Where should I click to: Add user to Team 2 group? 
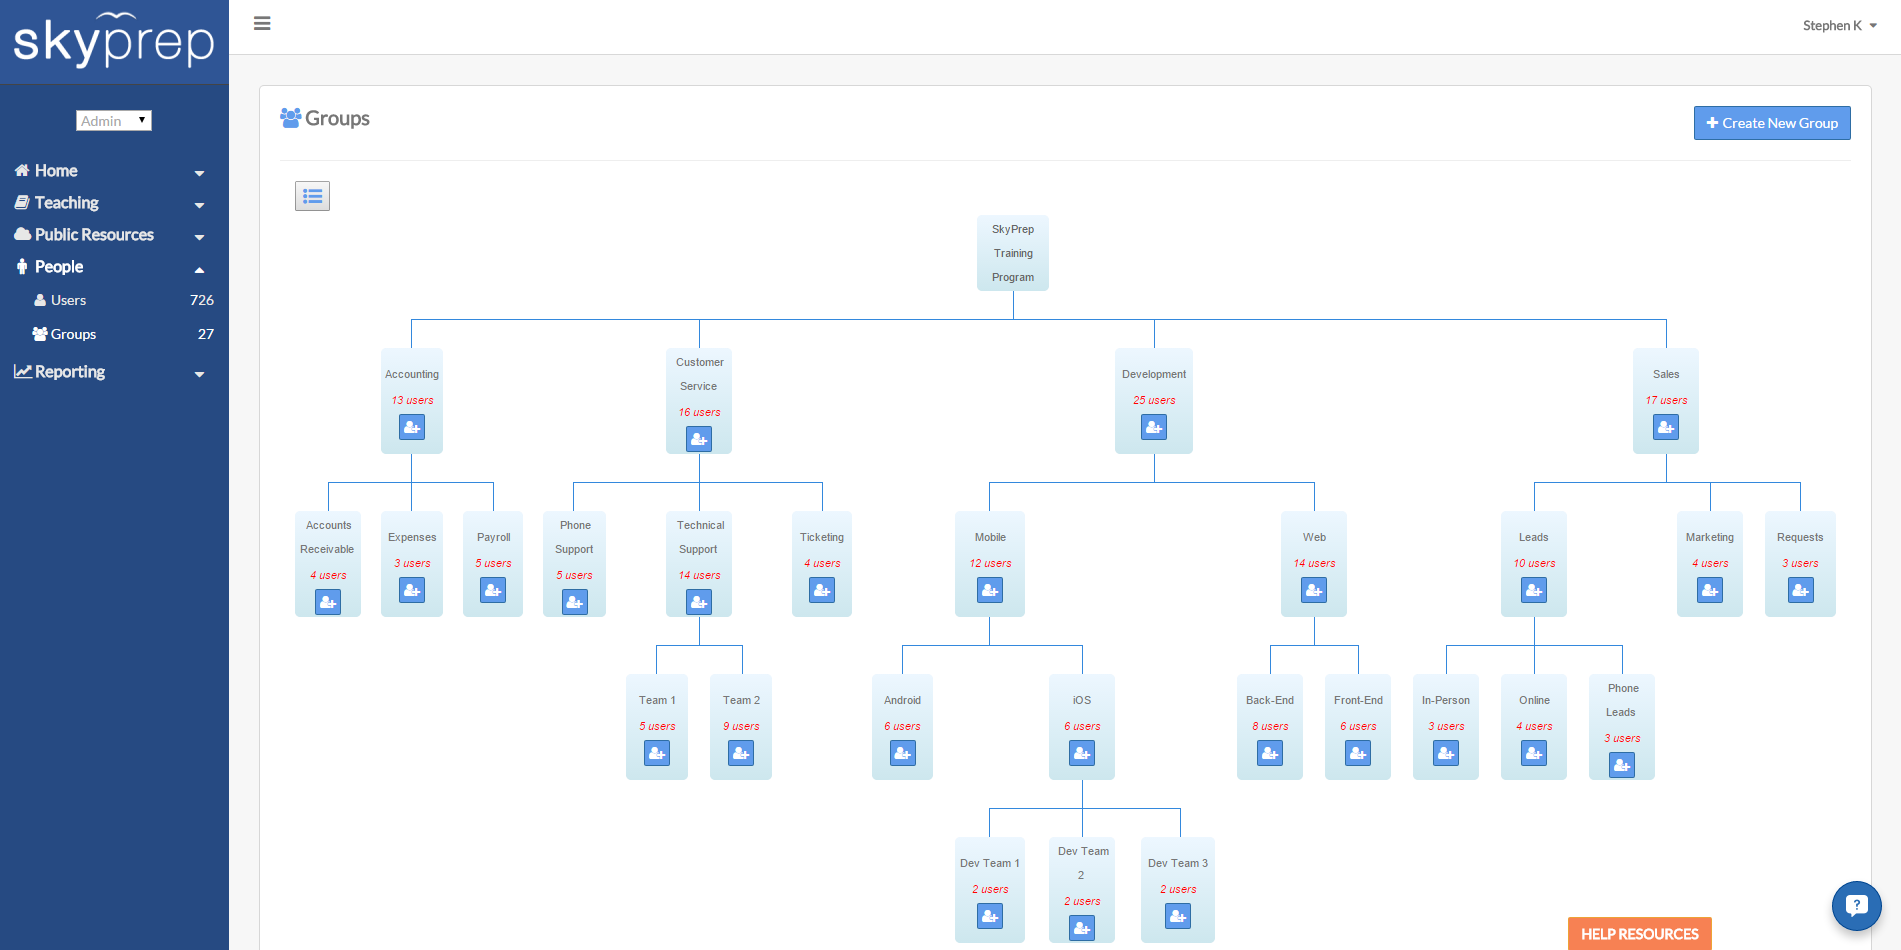741,754
